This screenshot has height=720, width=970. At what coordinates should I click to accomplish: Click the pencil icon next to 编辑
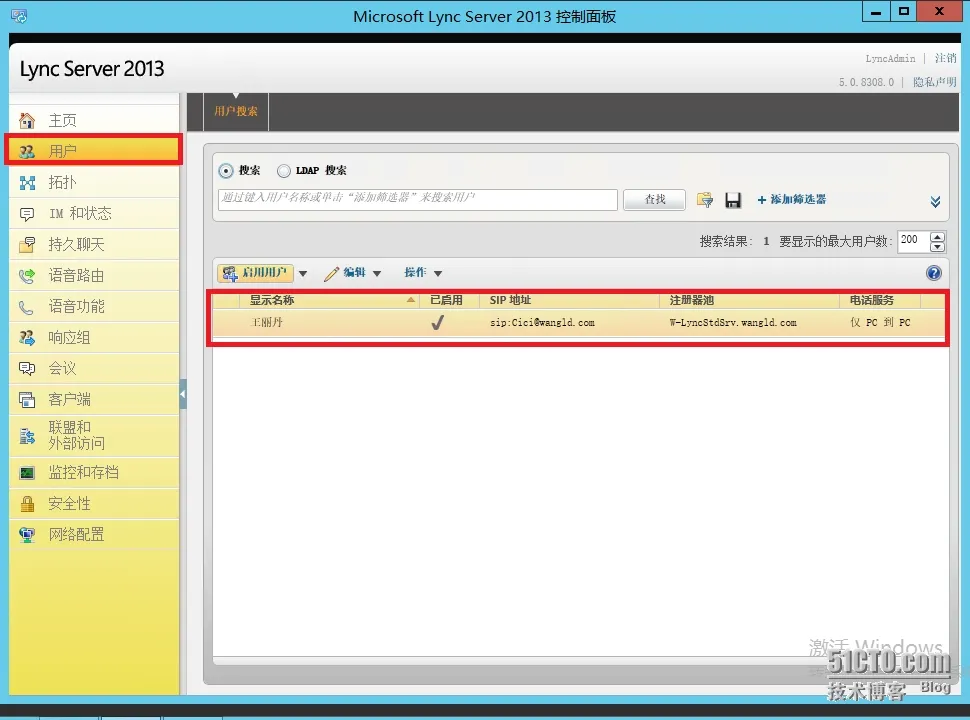(x=332, y=273)
